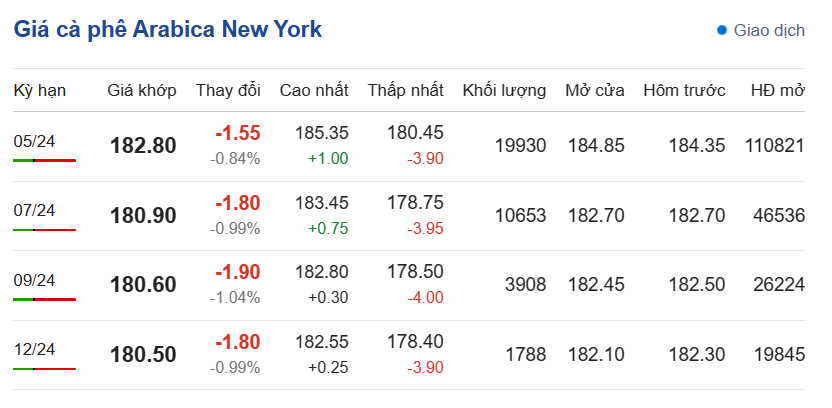832x408 pixels.
Task: Click the Thấp nhất column header
Action: pos(405,90)
